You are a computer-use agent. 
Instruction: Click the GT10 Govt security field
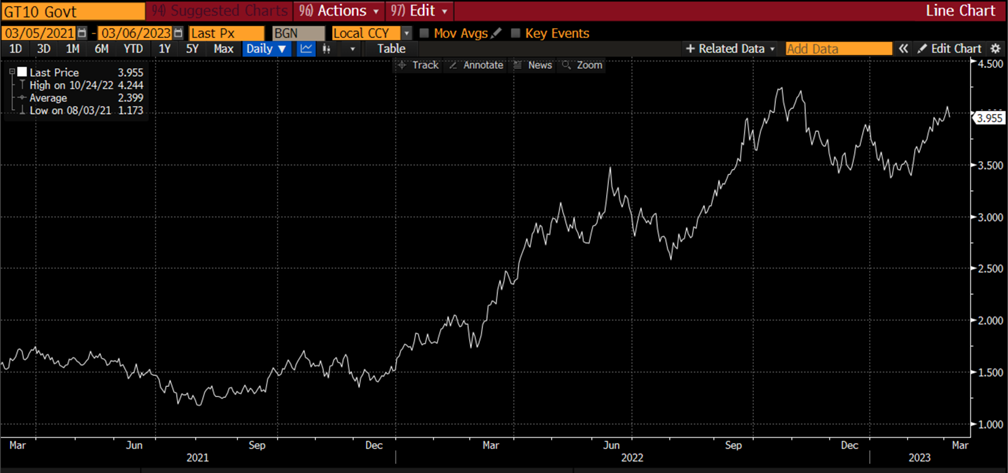tap(73, 11)
